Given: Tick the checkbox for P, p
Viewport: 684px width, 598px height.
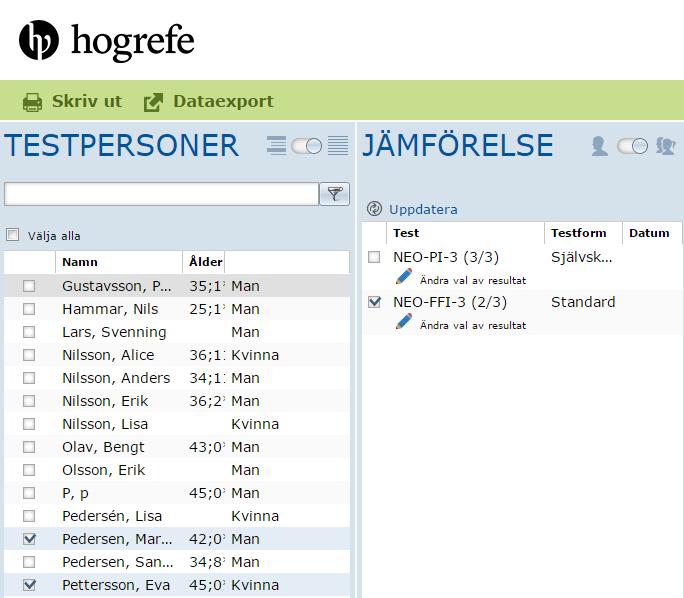Looking at the screenshot, I should click(29, 493).
